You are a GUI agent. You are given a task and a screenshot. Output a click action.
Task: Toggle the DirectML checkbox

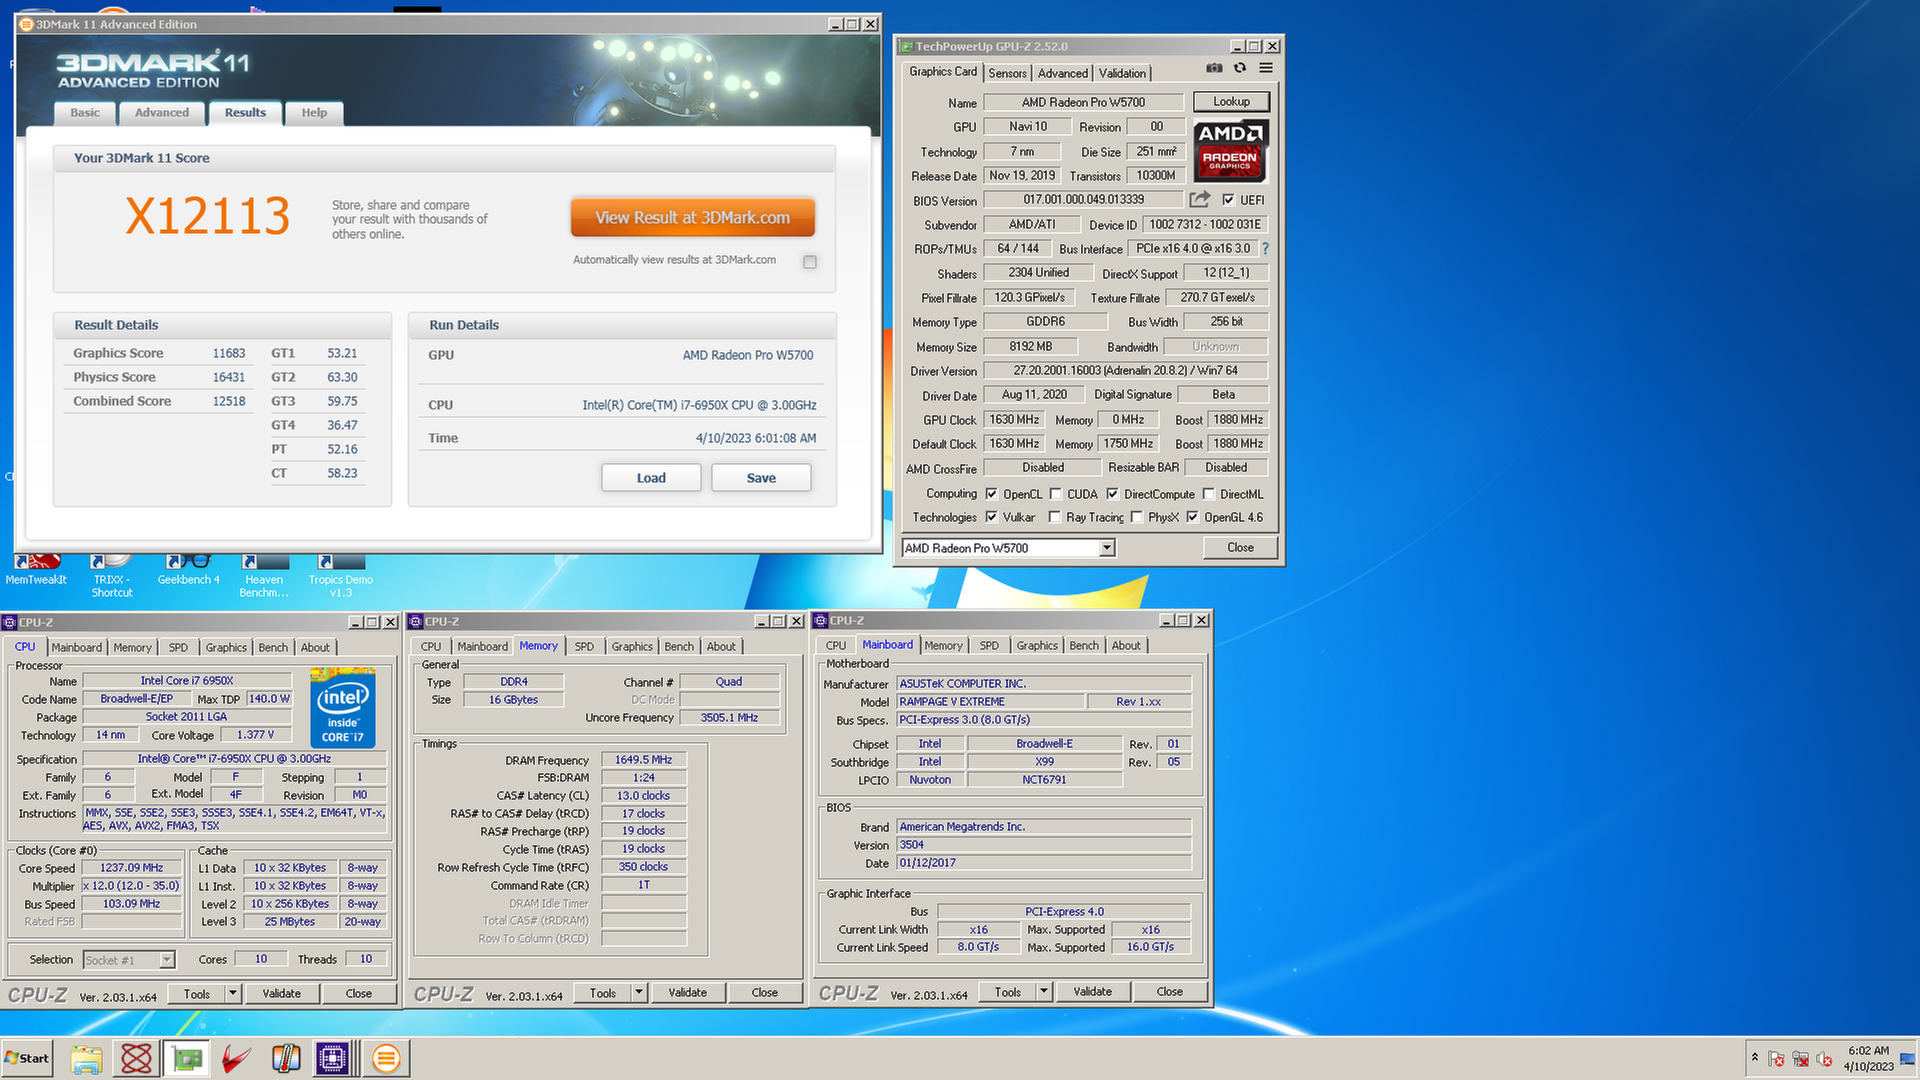pyautogui.click(x=1208, y=494)
